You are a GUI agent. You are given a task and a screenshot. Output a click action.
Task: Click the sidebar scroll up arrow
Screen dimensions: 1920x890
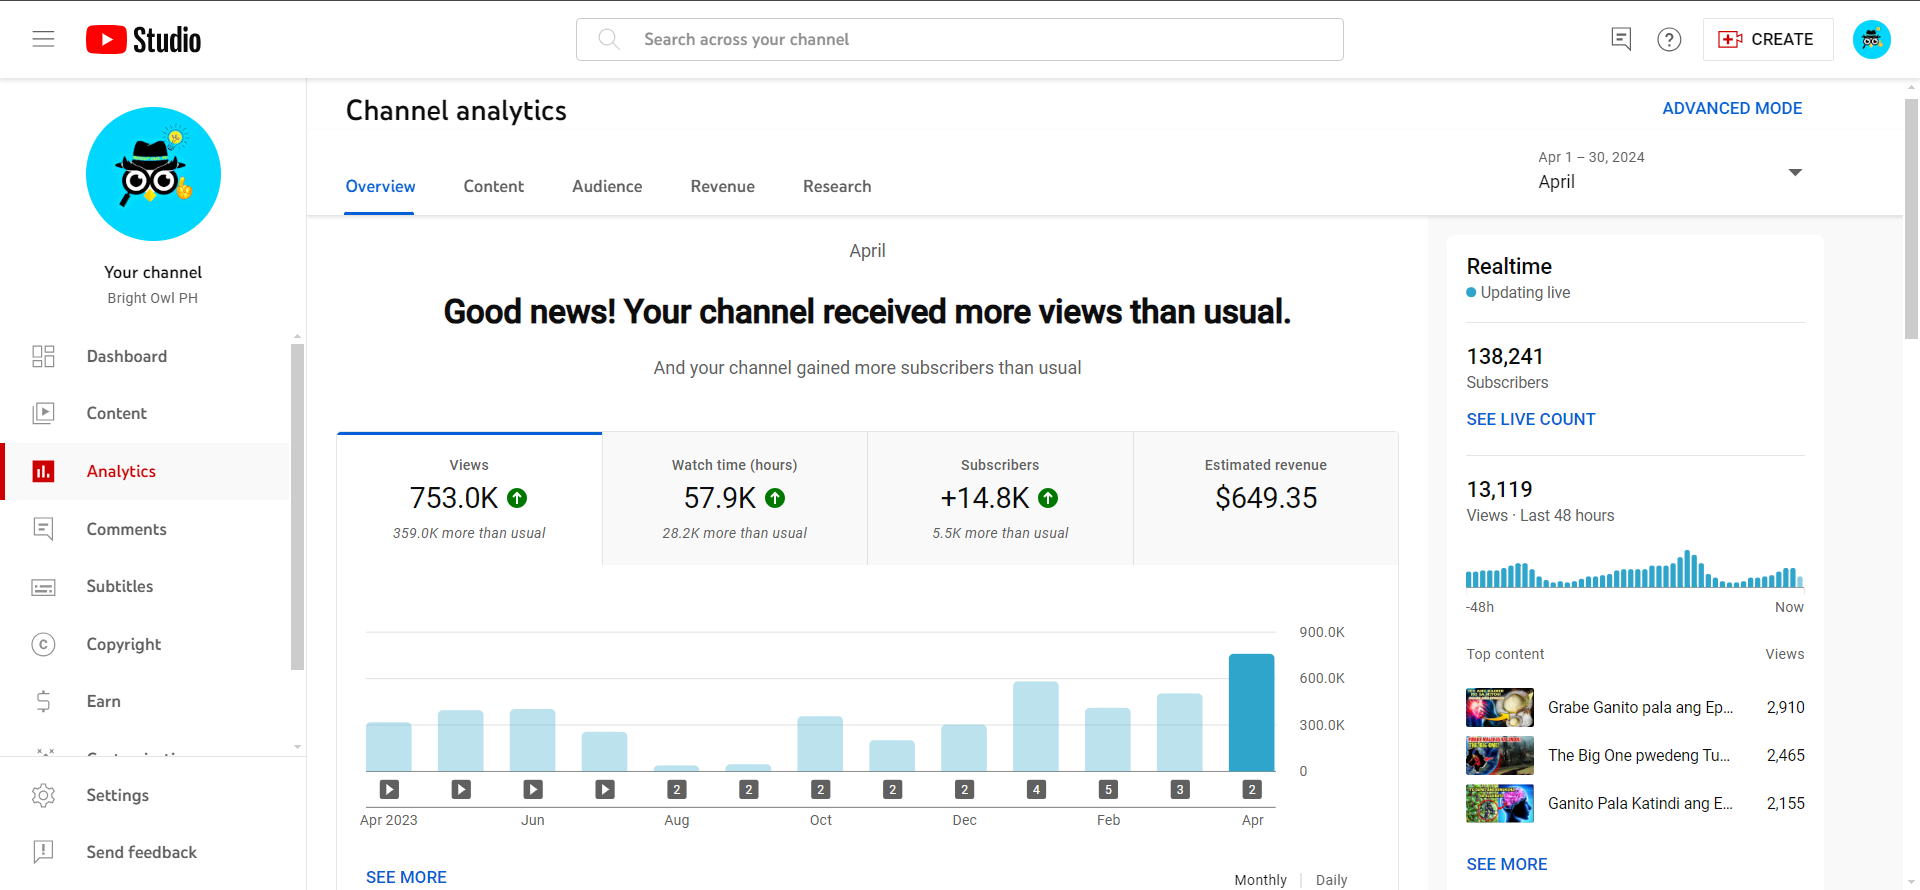(x=297, y=337)
